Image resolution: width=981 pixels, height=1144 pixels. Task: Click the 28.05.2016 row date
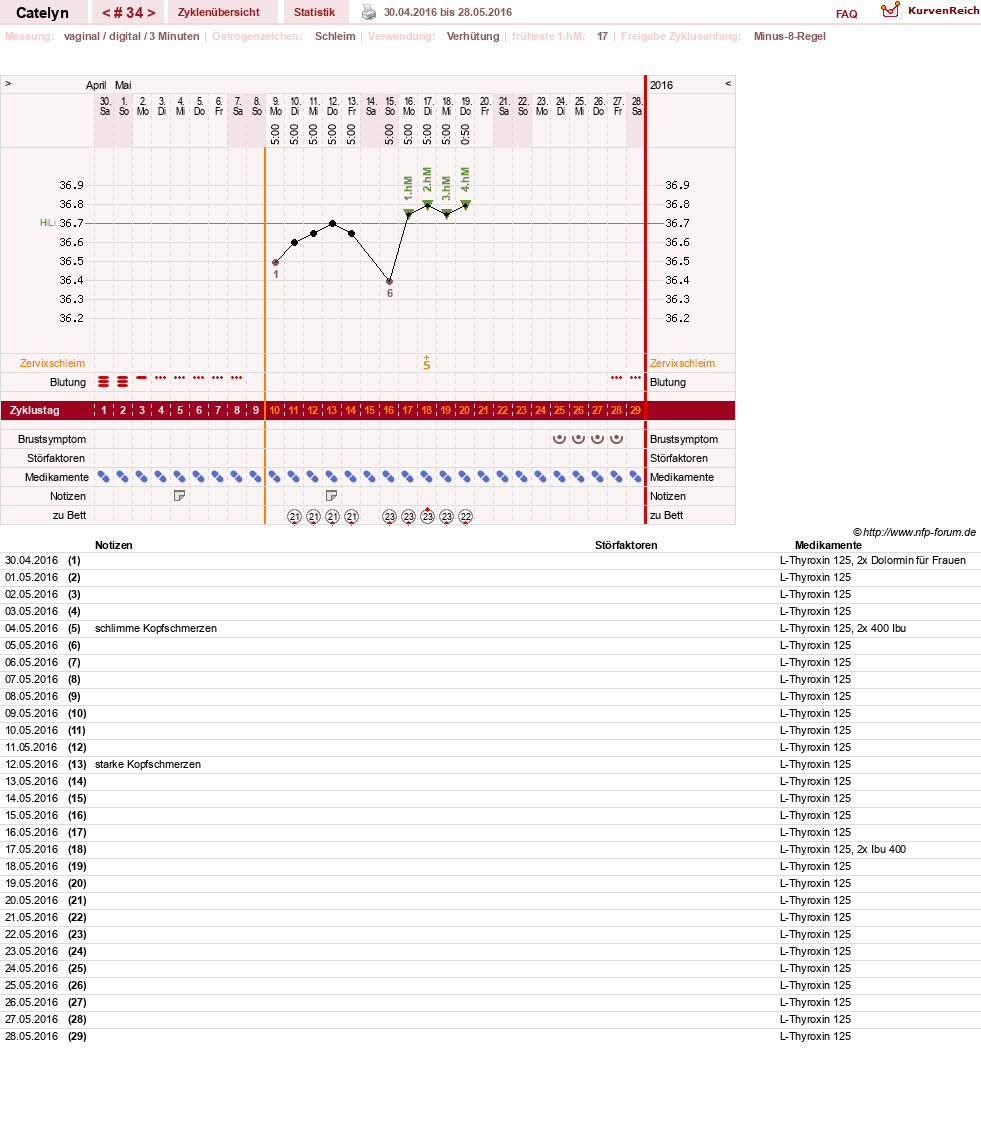31,1036
